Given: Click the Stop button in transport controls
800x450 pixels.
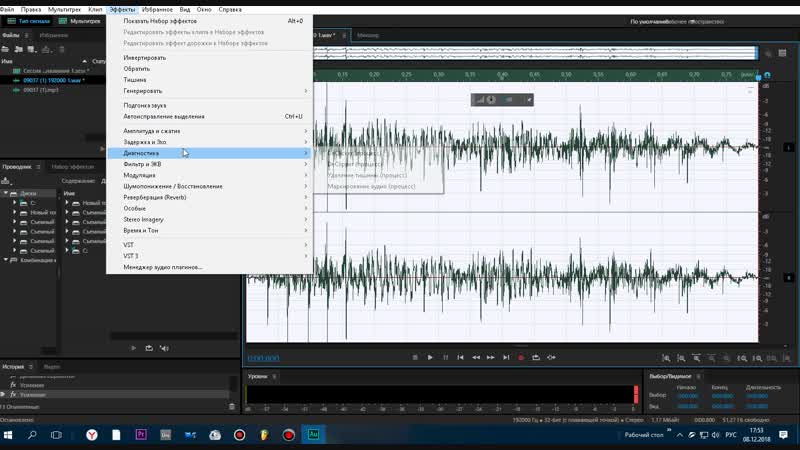Looking at the screenshot, I should [415, 358].
